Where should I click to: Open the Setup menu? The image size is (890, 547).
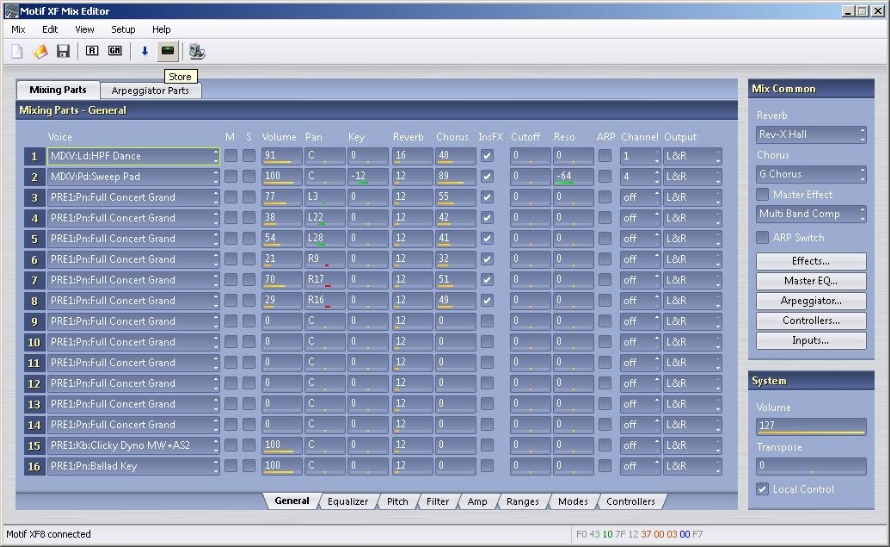(x=123, y=30)
